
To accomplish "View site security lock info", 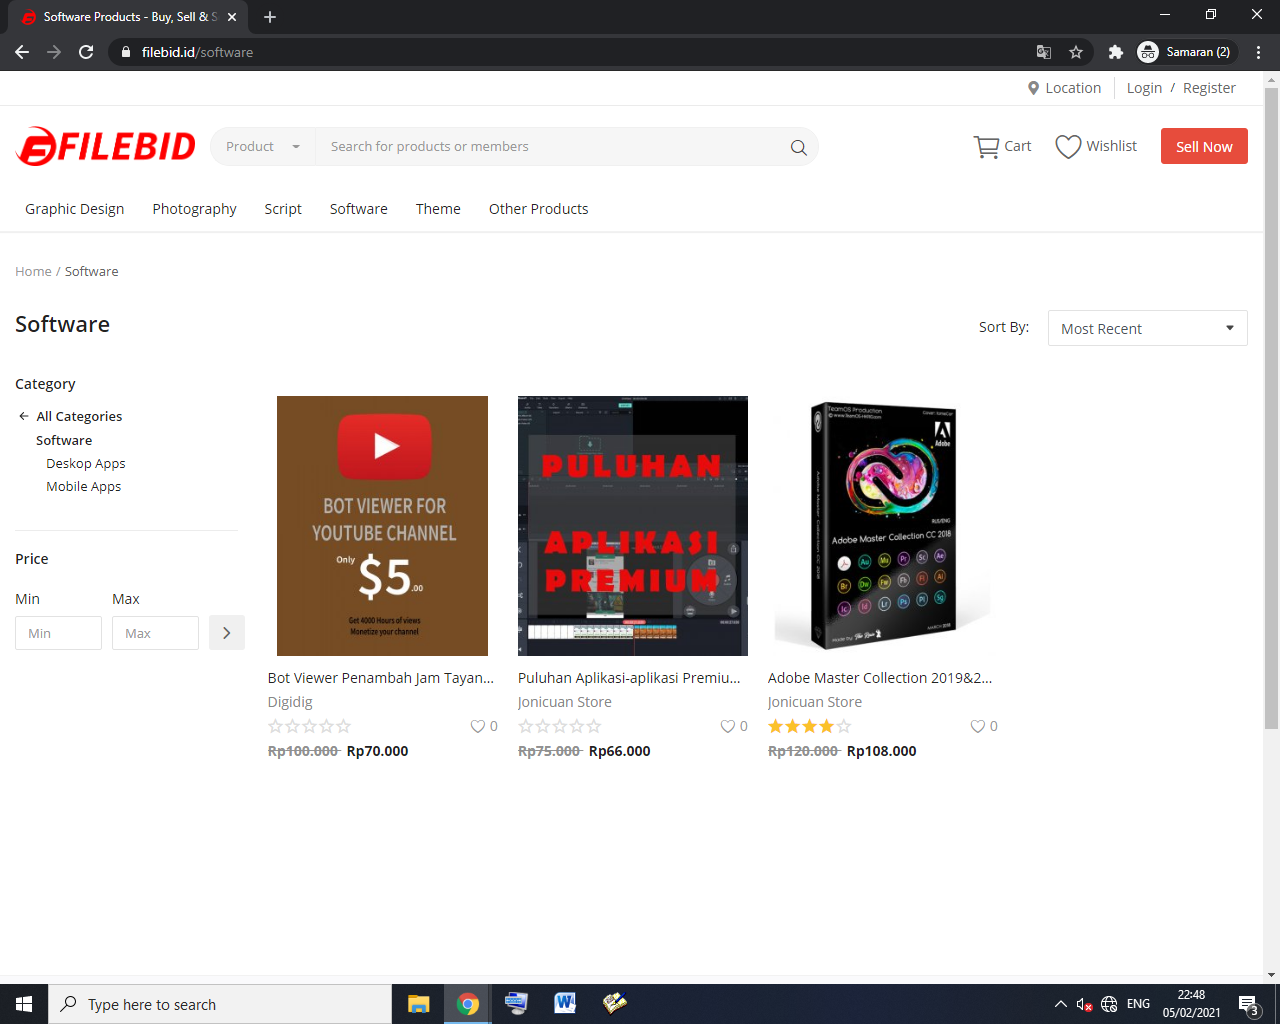I will [x=126, y=52].
